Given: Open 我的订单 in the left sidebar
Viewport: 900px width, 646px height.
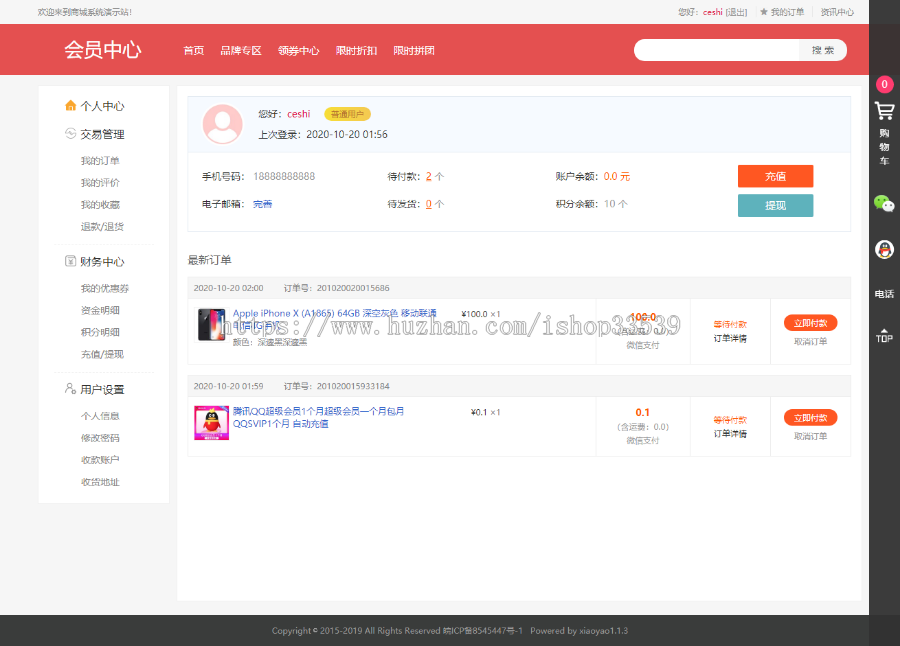Looking at the screenshot, I should pyautogui.click(x=100, y=161).
